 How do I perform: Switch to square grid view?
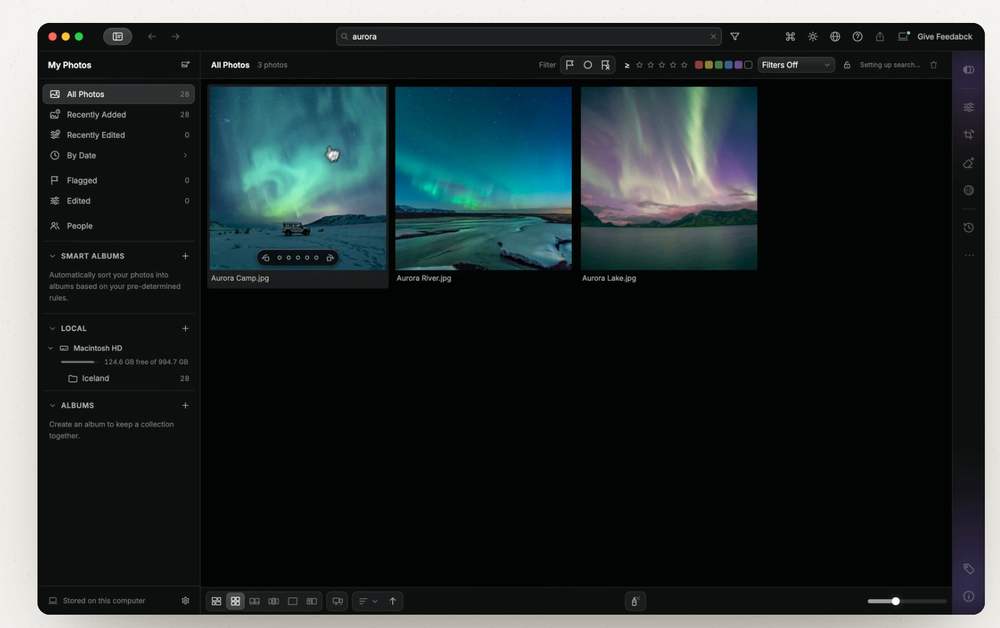coord(235,601)
